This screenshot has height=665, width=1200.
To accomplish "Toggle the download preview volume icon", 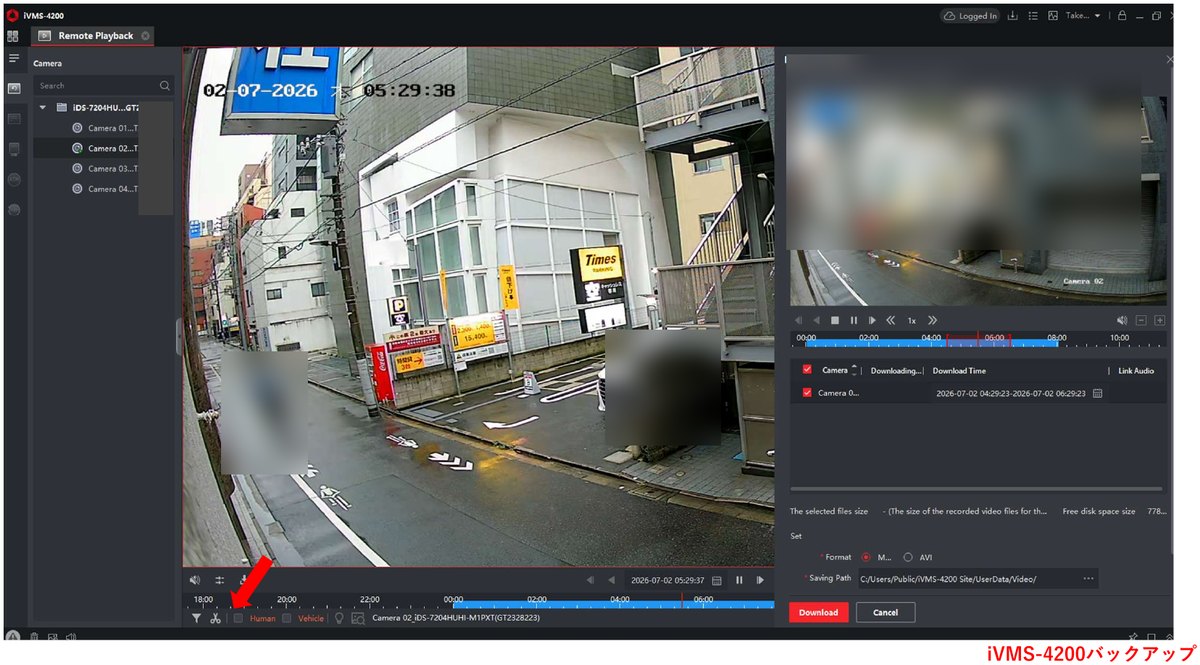I will [x=1122, y=320].
